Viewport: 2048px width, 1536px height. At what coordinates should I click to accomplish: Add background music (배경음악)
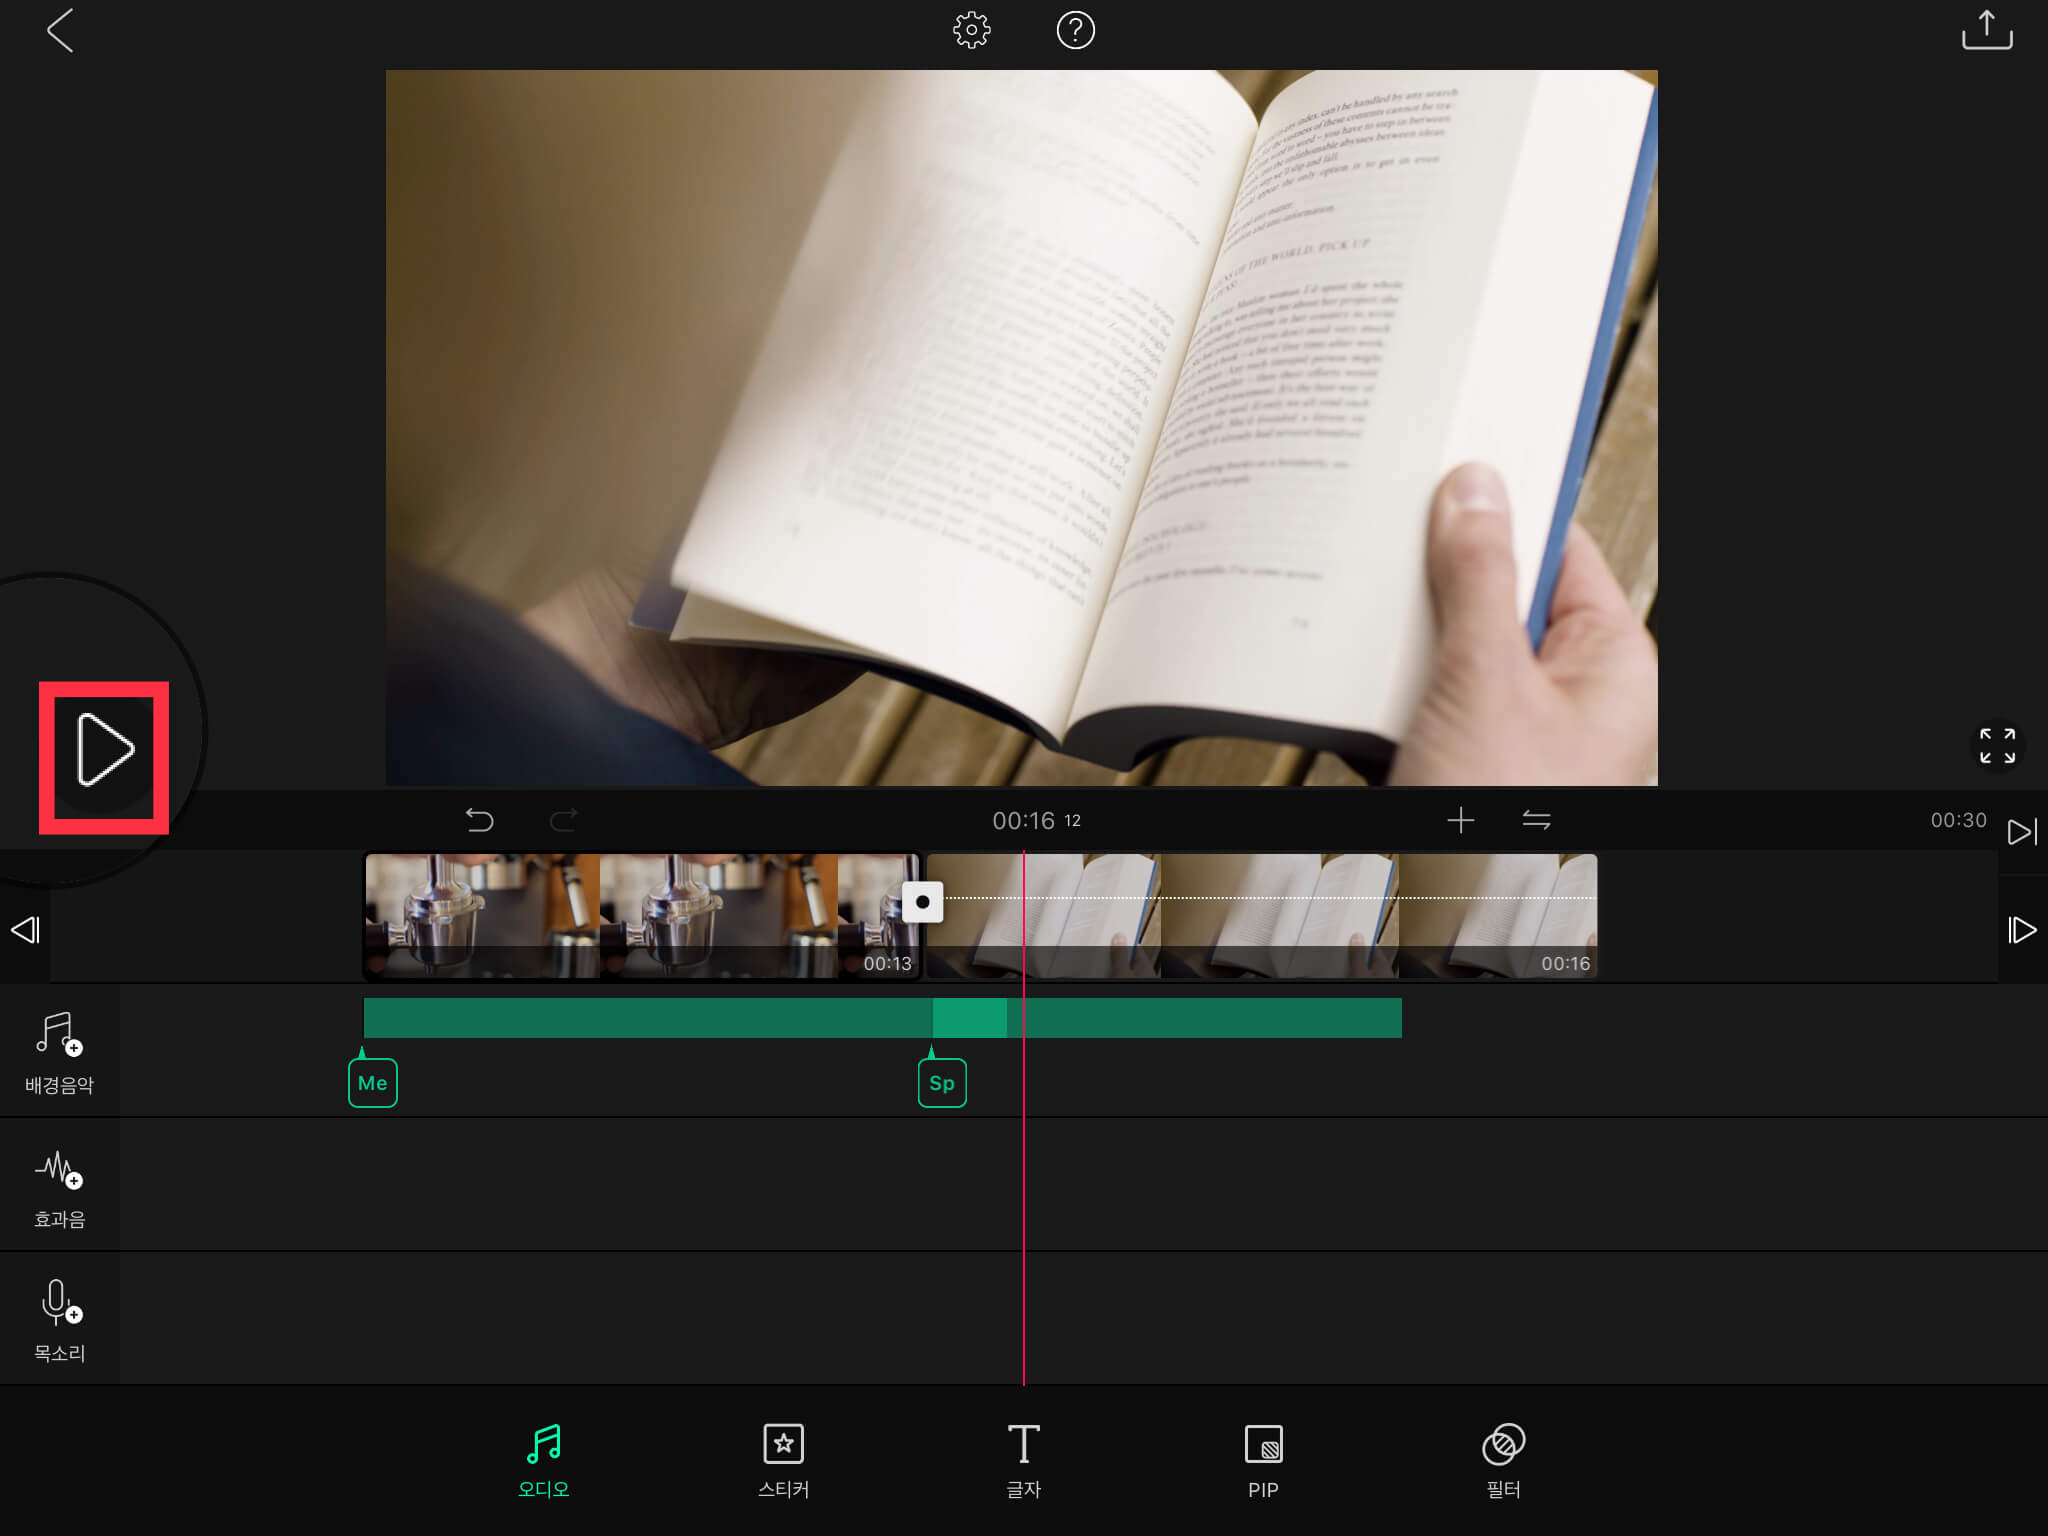[x=59, y=1050]
